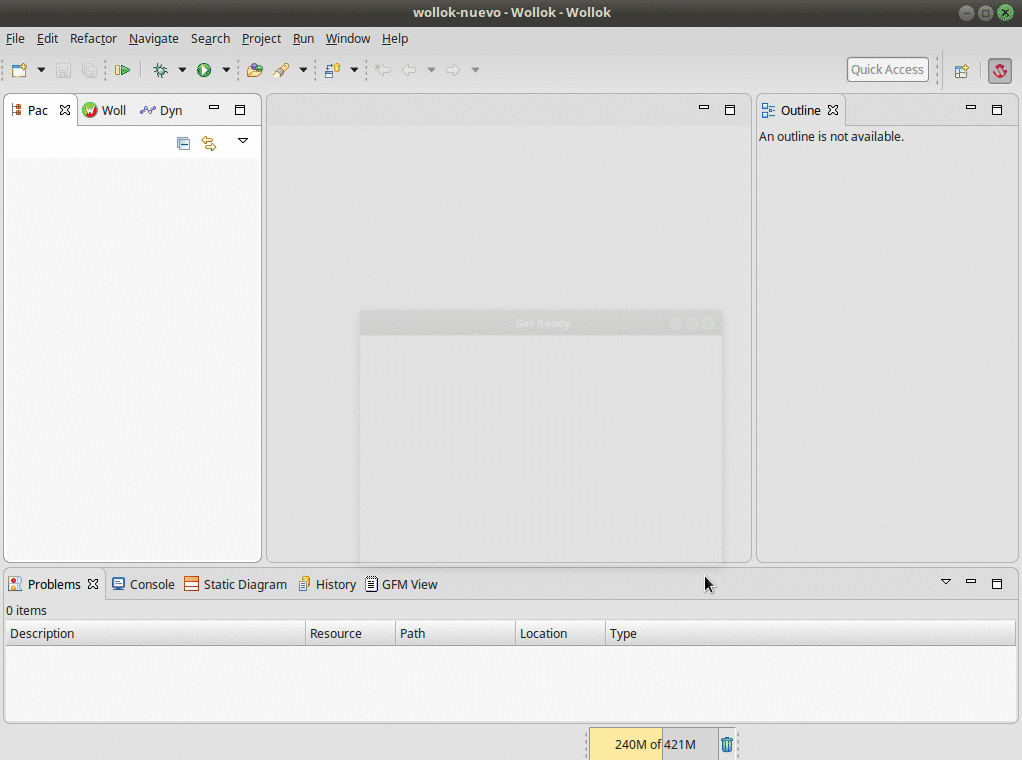Switch to the Static Diagram tab
1022x760 pixels.
pos(235,585)
